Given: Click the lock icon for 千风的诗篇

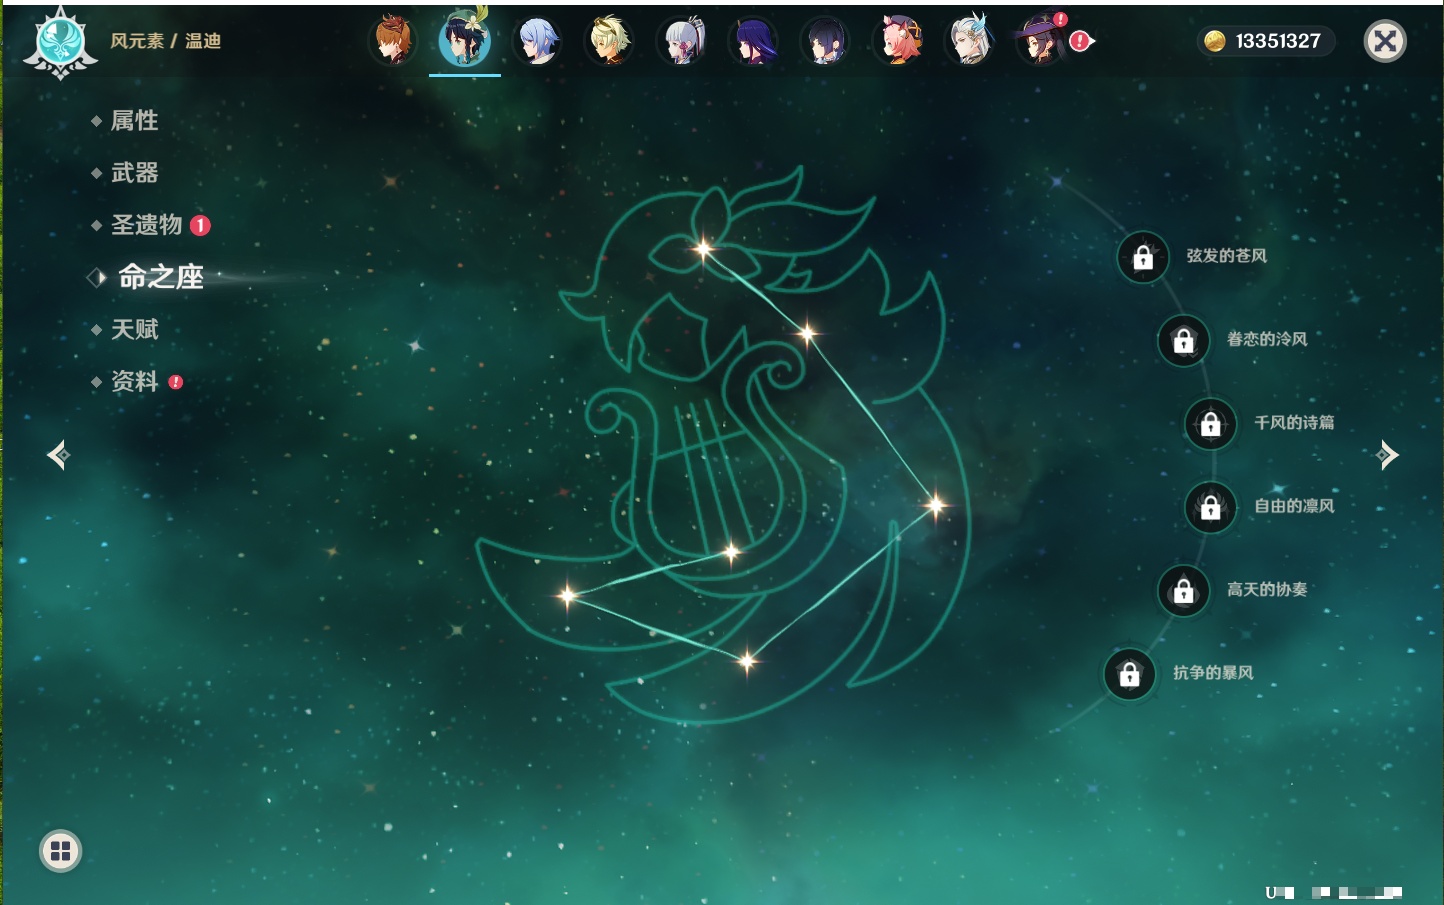Looking at the screenshot, I should 1210,424.
